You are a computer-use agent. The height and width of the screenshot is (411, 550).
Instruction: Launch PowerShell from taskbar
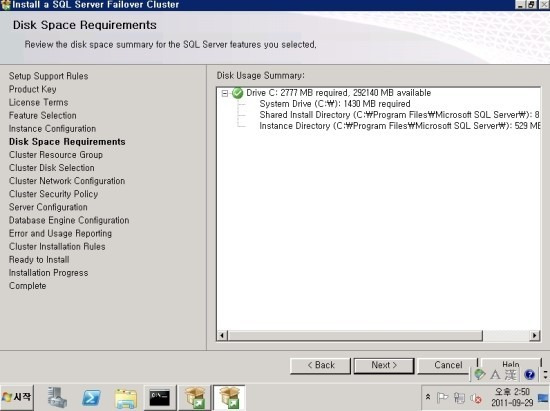coord(91,398)
